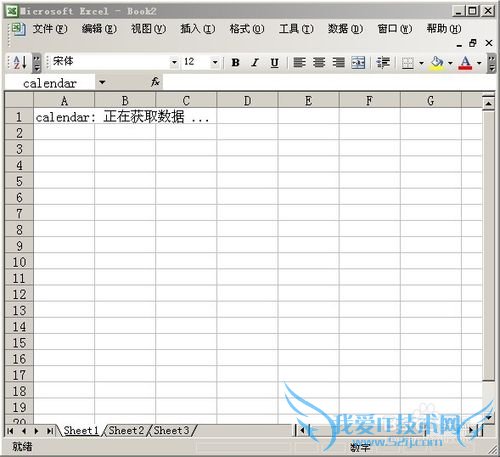Select column B header
The width and height of the screenshot is (500, 457).
point(125,100)
